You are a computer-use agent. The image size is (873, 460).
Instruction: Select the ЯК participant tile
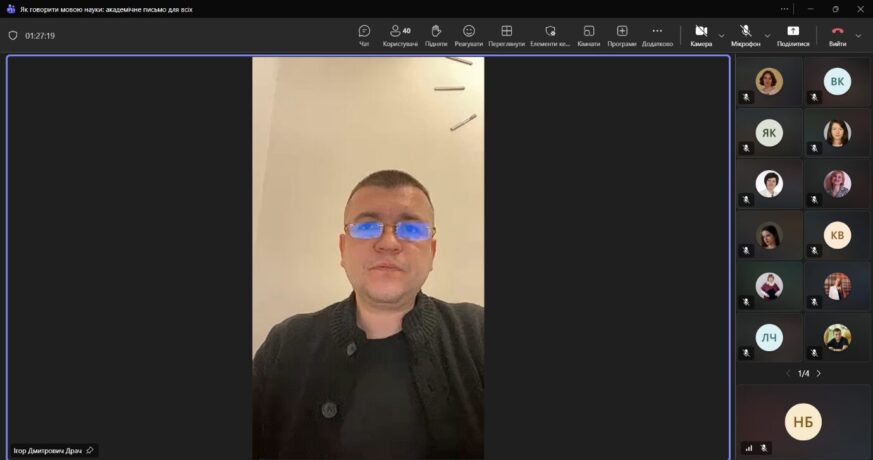769,132
